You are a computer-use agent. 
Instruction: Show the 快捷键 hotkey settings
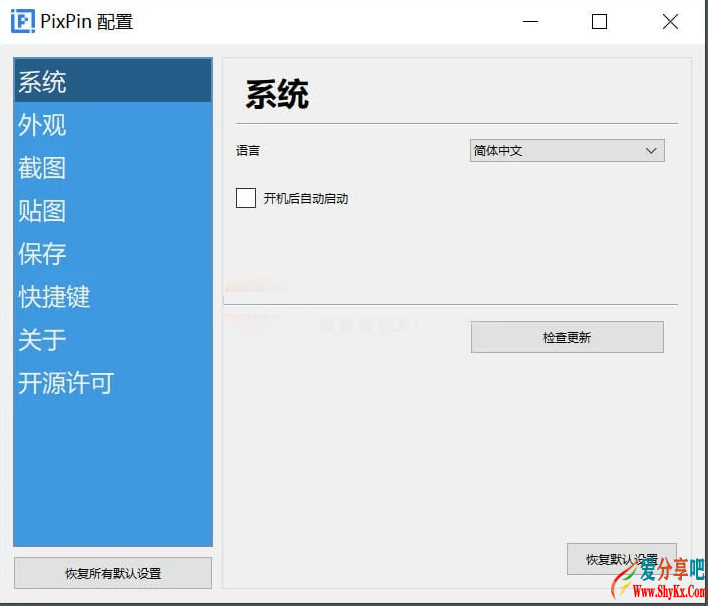coord(112,296)
